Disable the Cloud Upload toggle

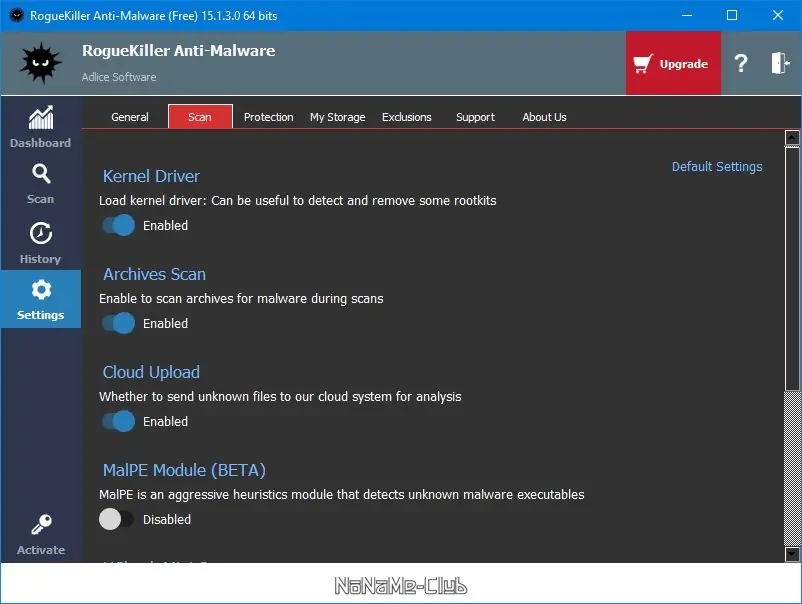tap(118, 421)
